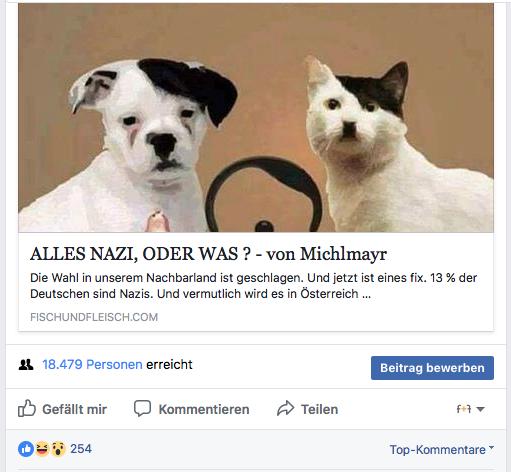Click the people-reached silhouette icon
The height and width of the screenshot is (472, 511).
(x=26, y=365)
